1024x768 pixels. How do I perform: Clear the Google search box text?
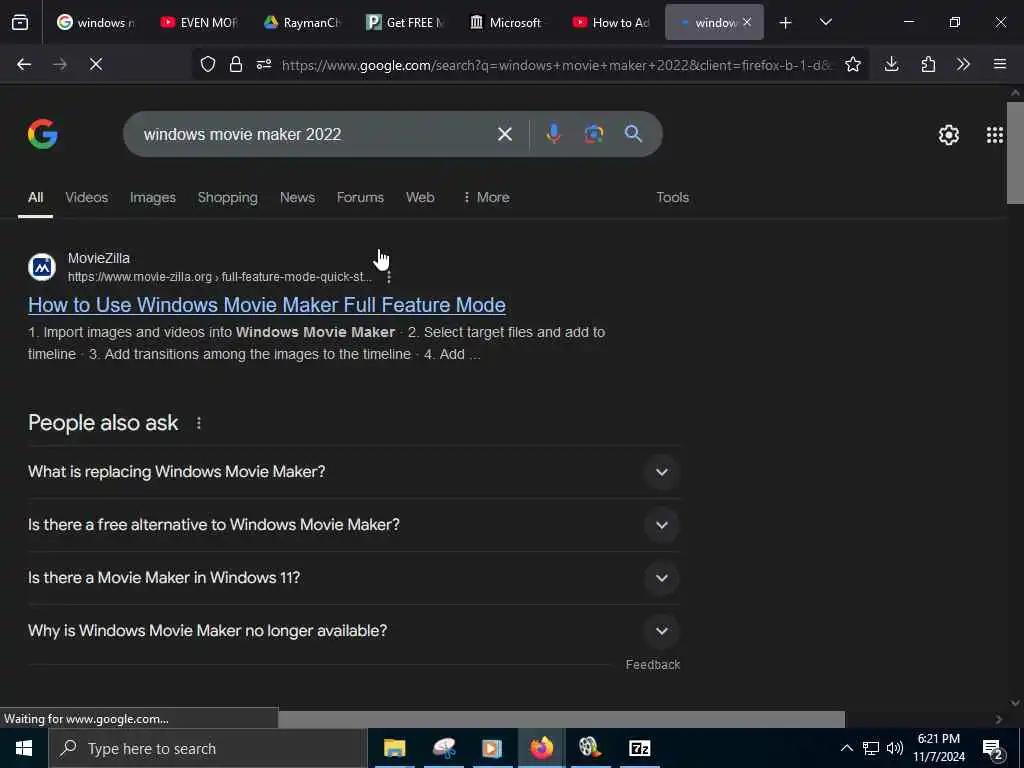pyautogui.click(x=505, y=134)
